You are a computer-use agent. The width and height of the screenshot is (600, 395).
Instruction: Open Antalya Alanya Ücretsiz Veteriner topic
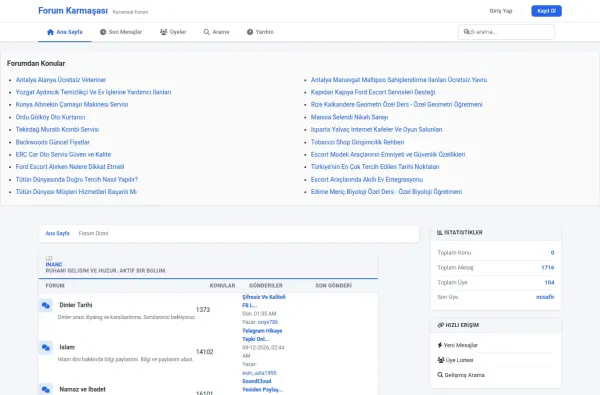tap(61, 80)
